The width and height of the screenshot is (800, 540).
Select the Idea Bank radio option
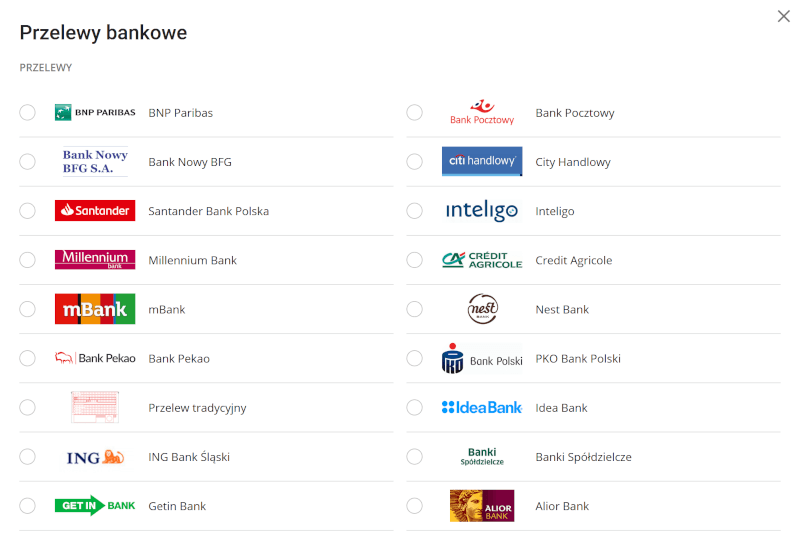coord(414,408)
